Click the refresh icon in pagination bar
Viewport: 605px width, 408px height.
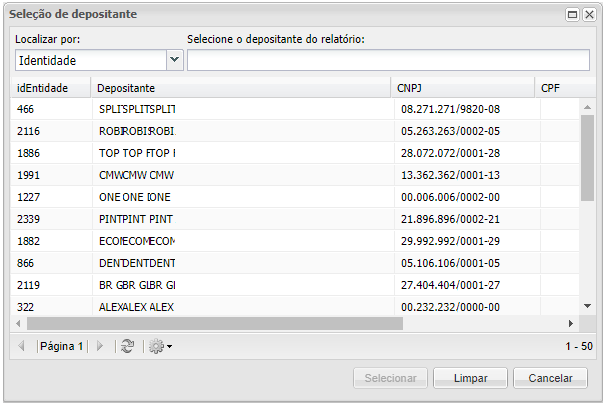coord(127,346)
